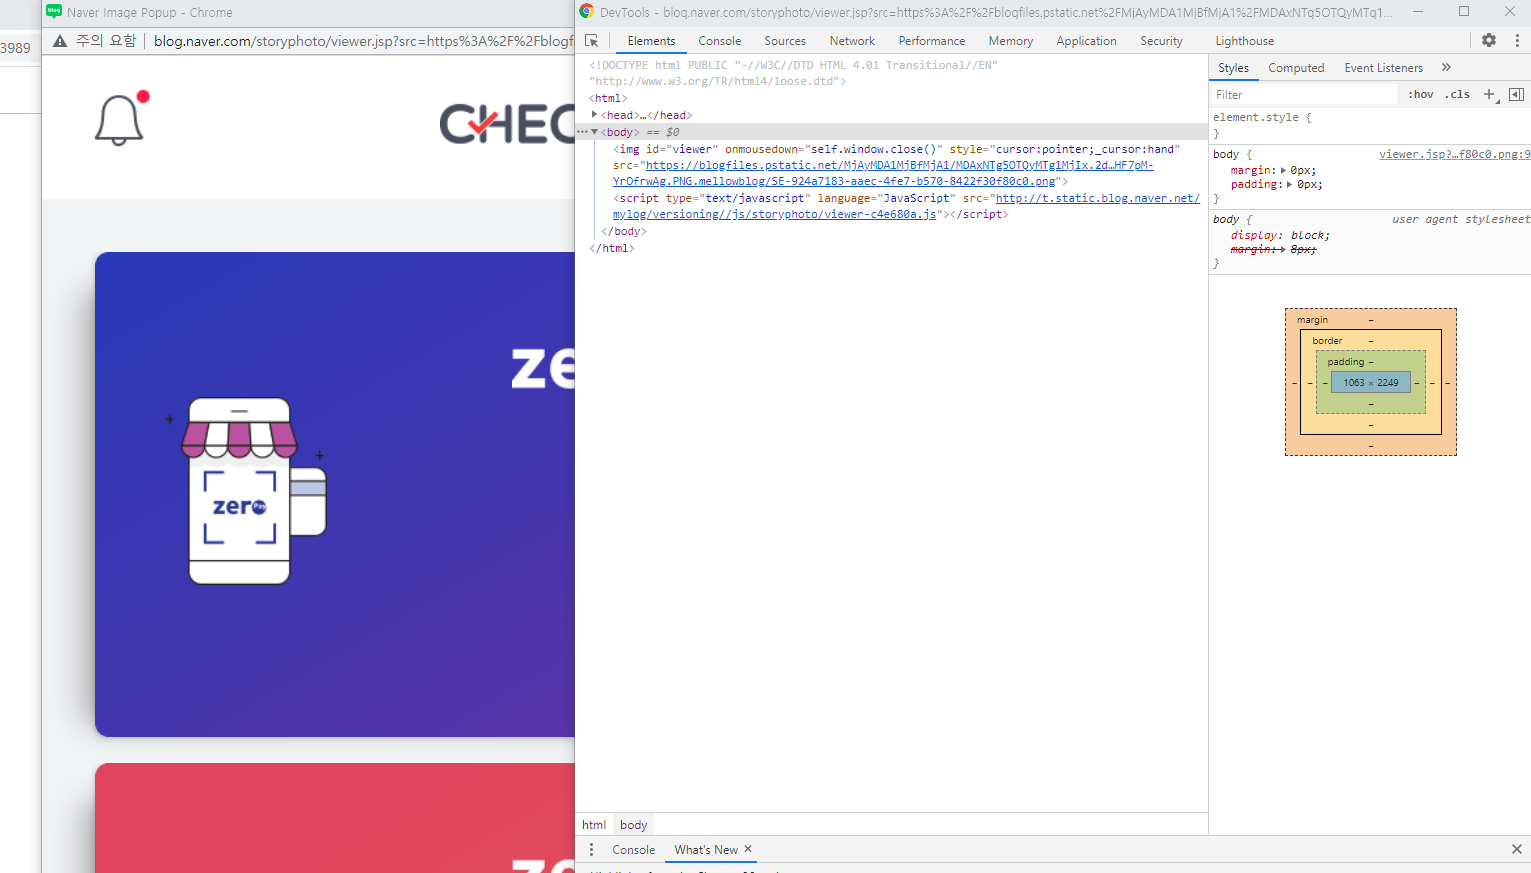Click the display: block declaration
1531x873 pixels.
[x=1280, y=235]
